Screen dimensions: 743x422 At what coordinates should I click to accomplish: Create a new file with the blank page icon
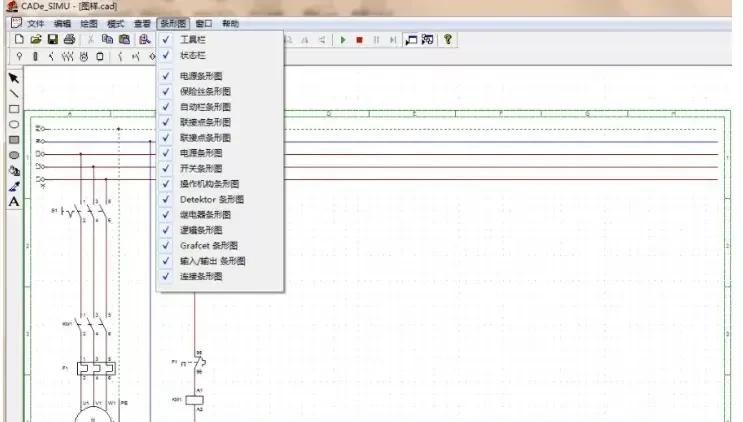point(19,39)
